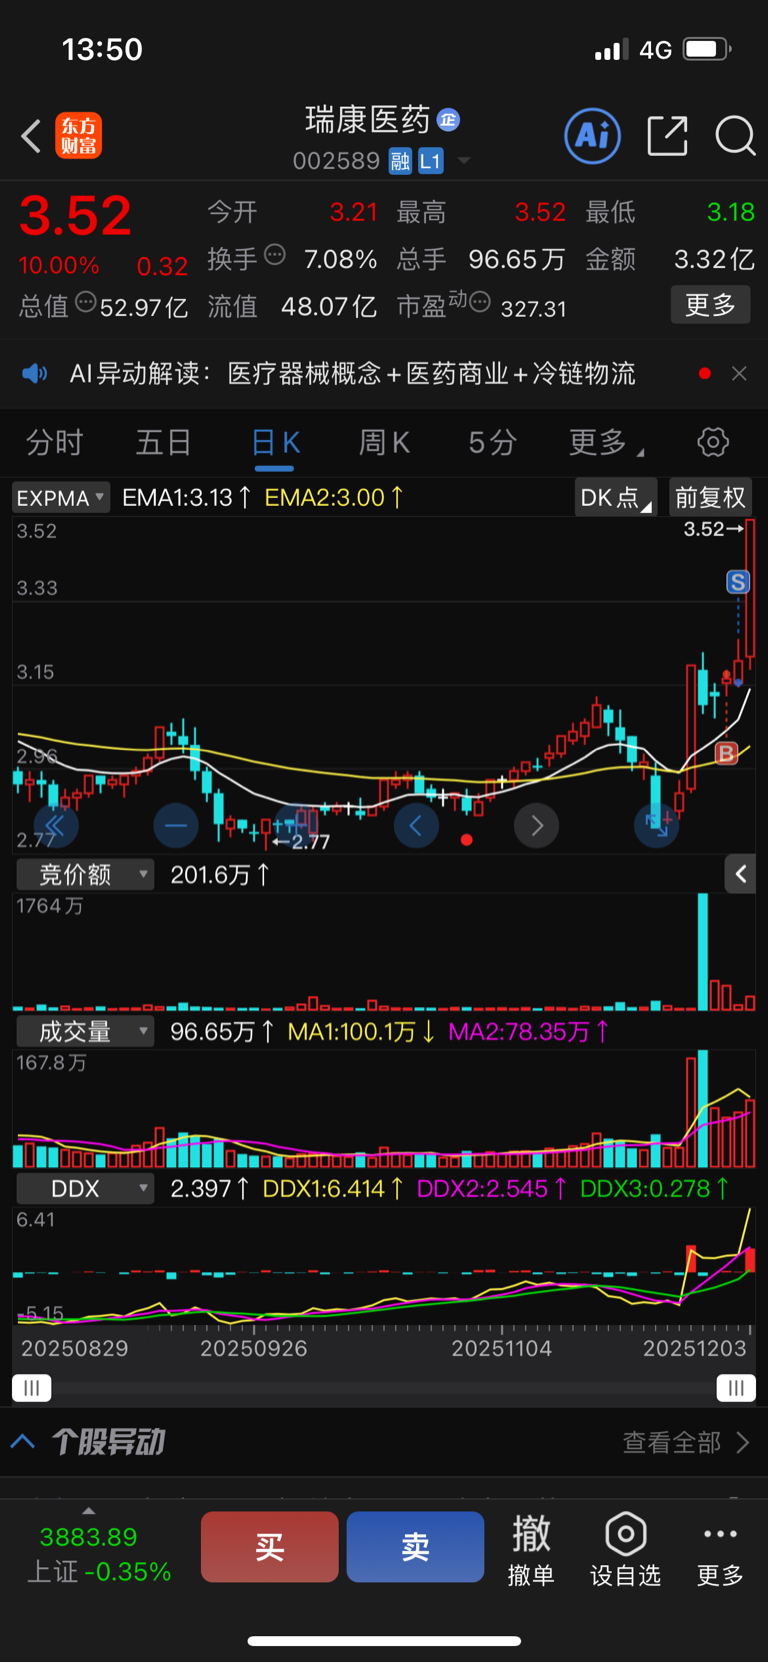Tap the back arrow icon

31,136
